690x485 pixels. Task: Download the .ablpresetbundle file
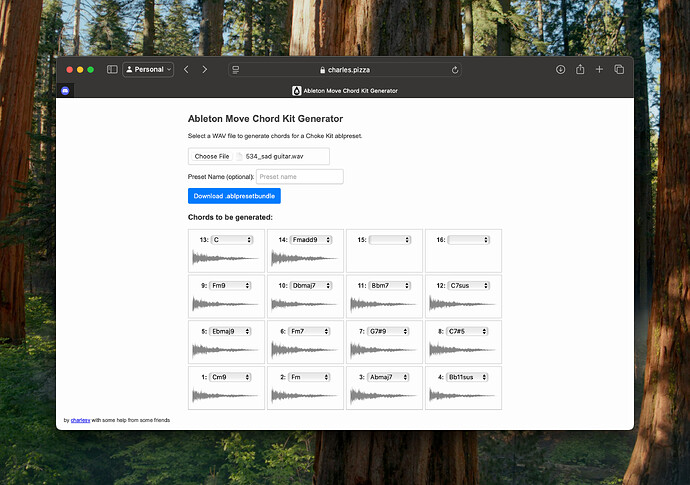(x=234, y=196)
